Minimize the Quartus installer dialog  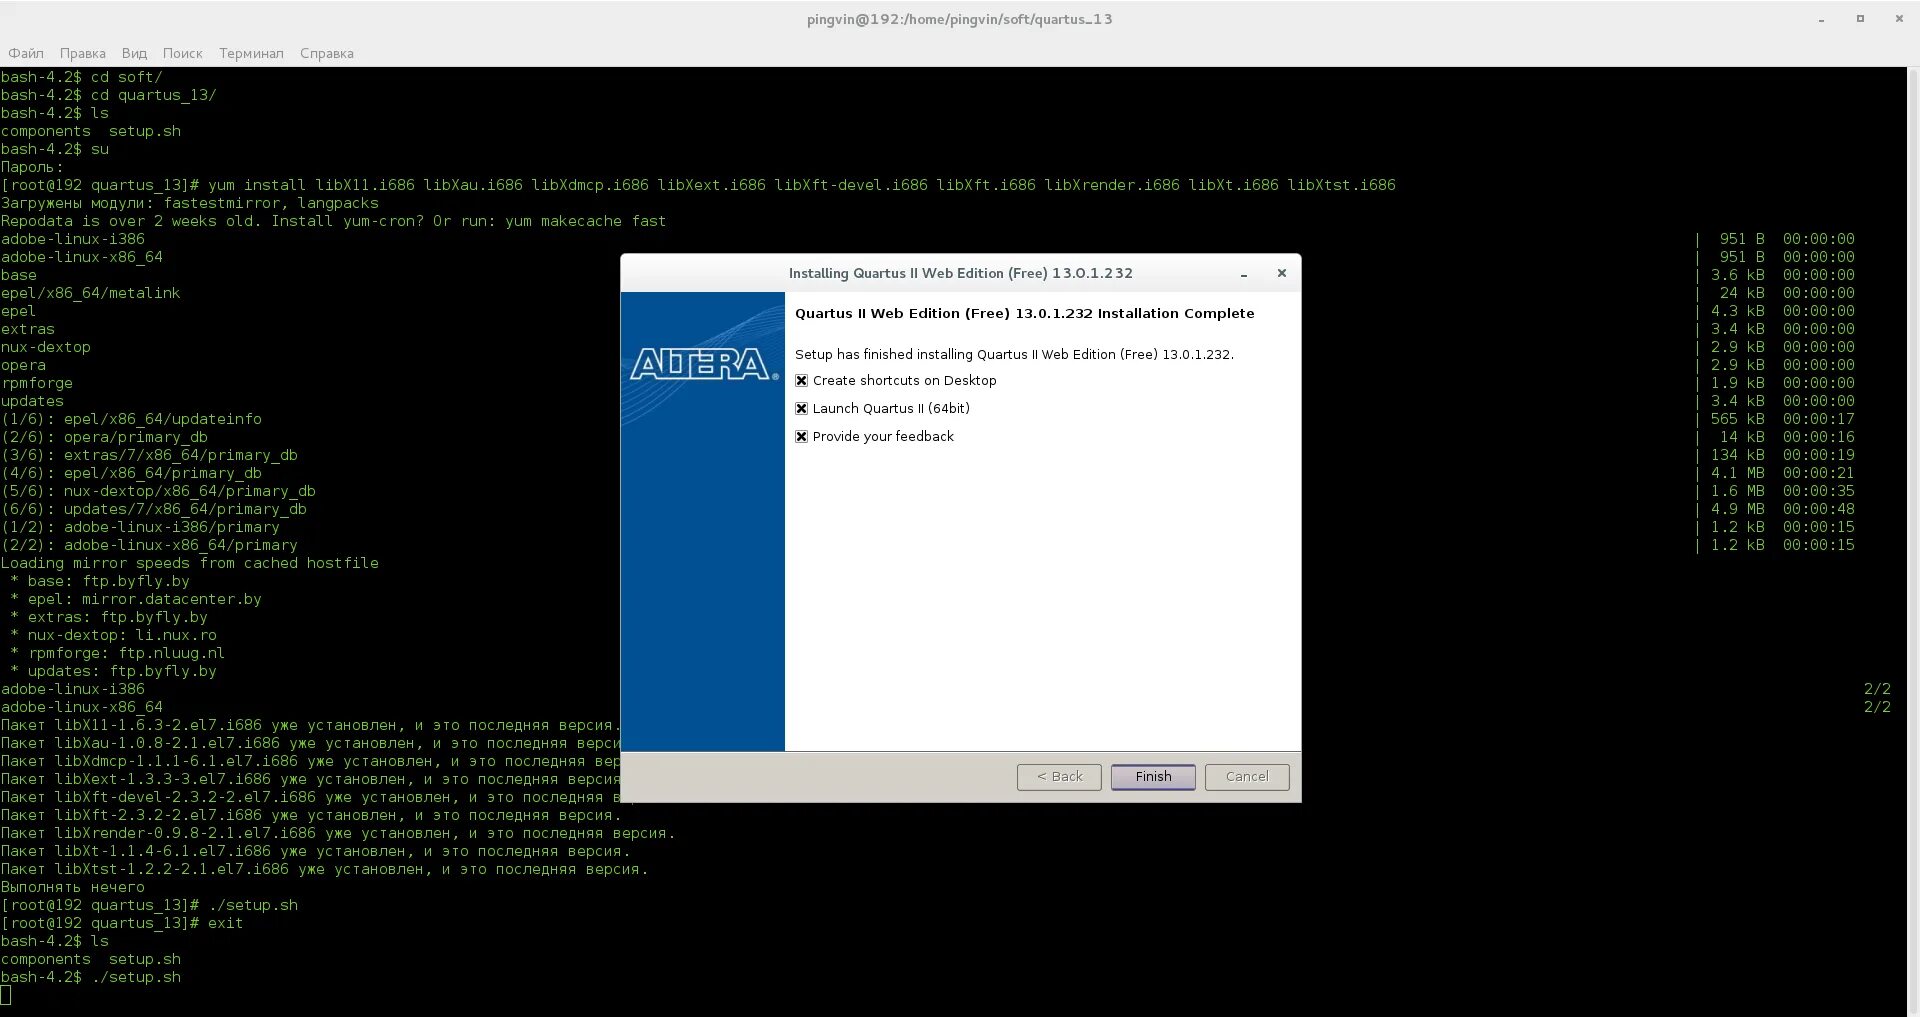coord(1244,274)
